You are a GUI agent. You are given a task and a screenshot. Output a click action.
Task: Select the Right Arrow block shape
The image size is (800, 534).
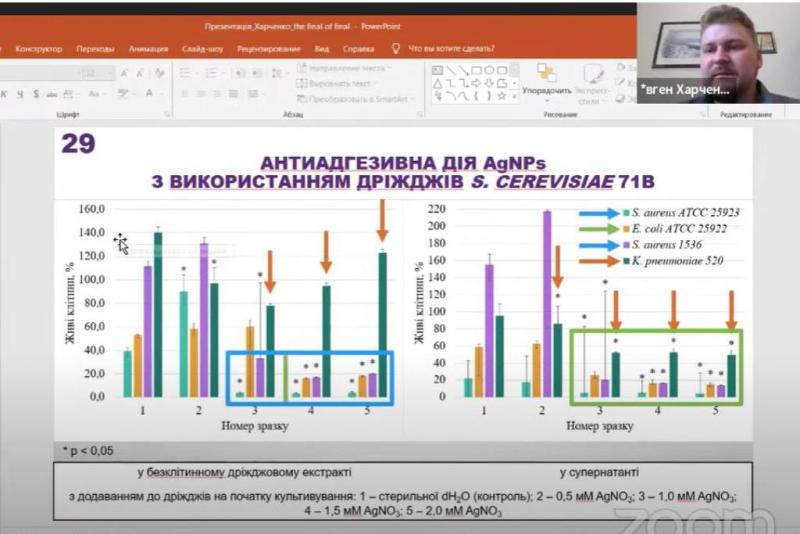click(x=476, y=83)
